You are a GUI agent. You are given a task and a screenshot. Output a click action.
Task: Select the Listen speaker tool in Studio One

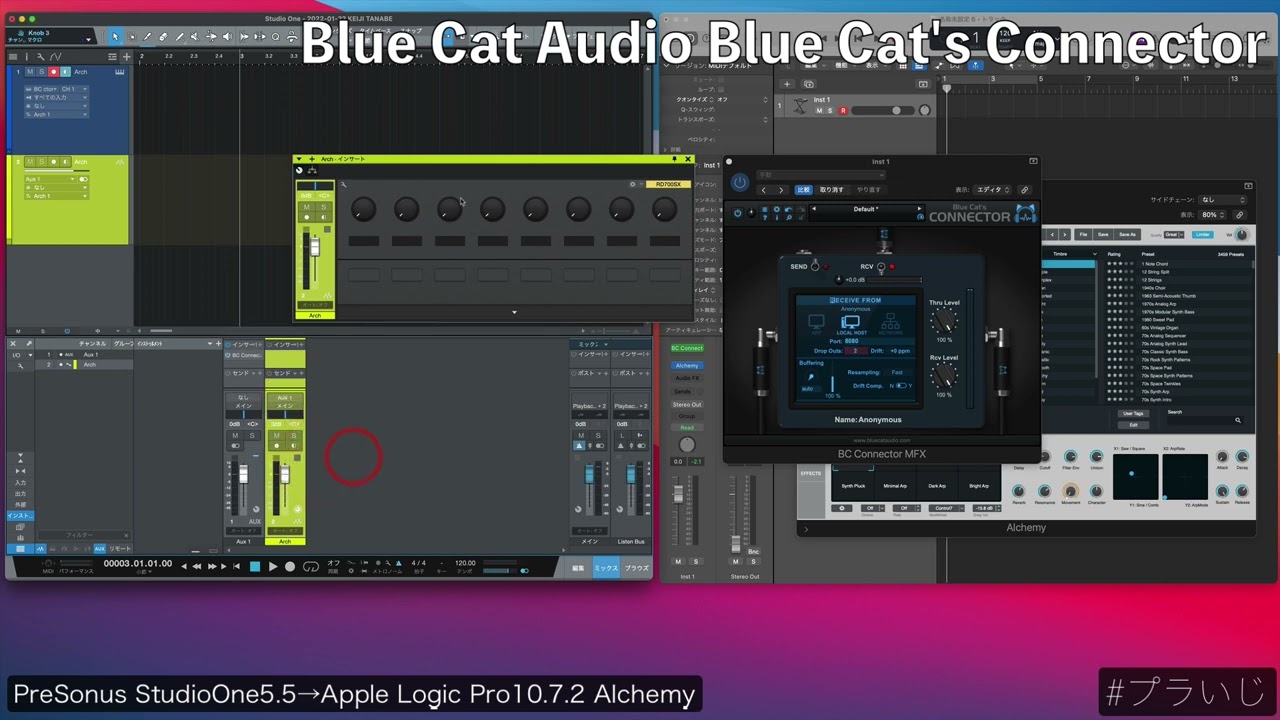[x=227, y=37]
